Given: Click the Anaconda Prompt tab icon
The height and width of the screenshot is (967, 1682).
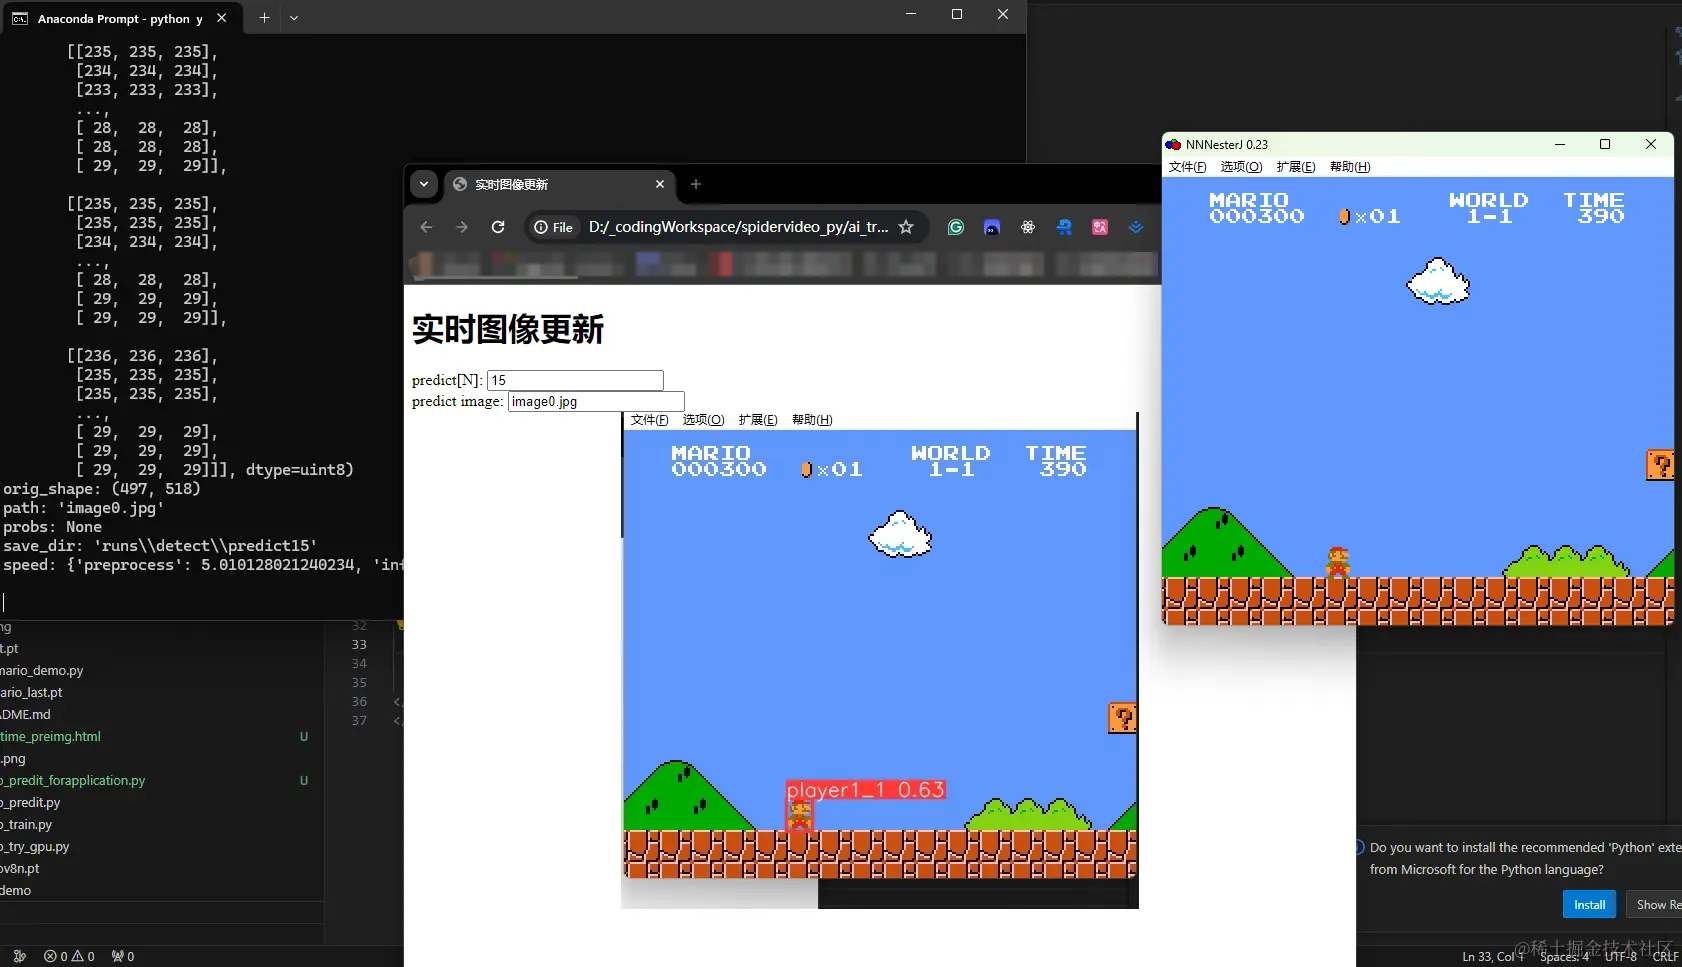Looking at the screenshot, I should tap(20, 18).
